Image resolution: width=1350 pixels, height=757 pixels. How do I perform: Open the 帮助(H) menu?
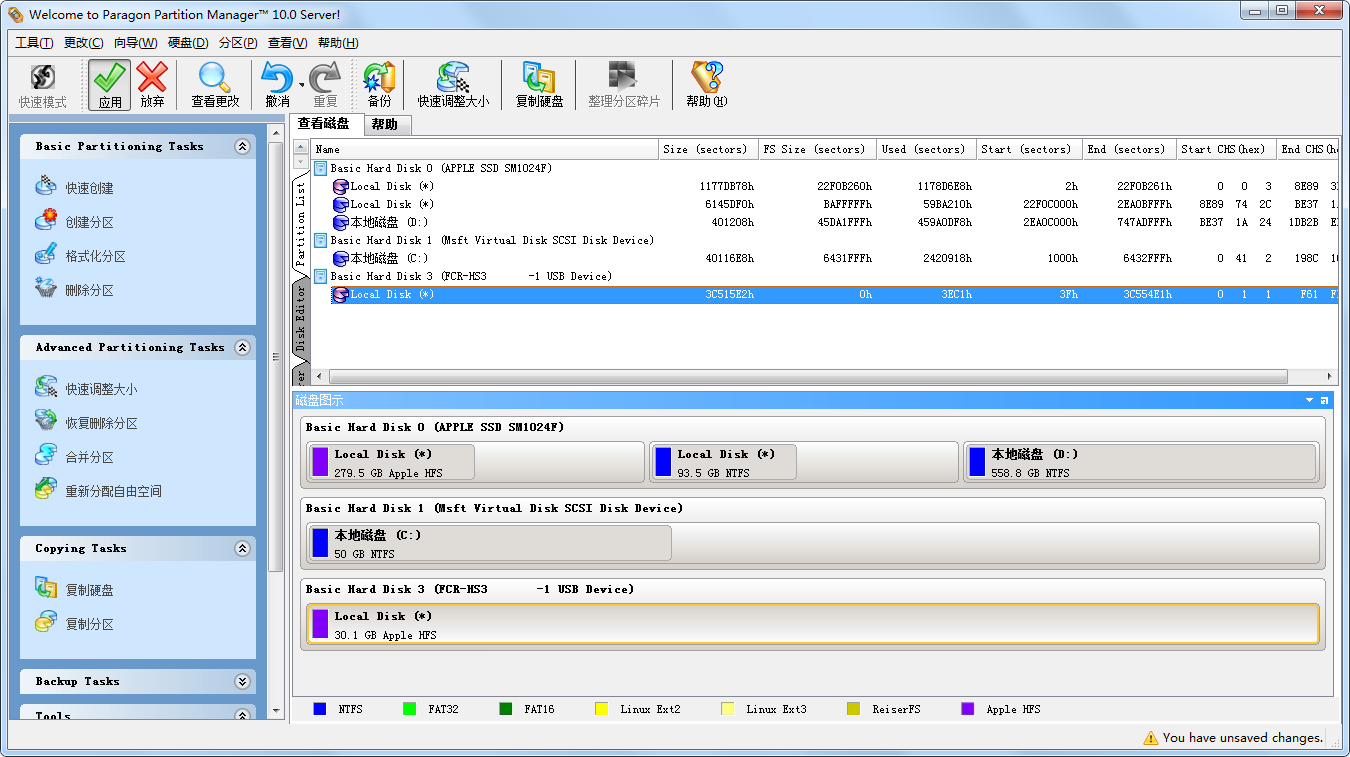[338, 43]
